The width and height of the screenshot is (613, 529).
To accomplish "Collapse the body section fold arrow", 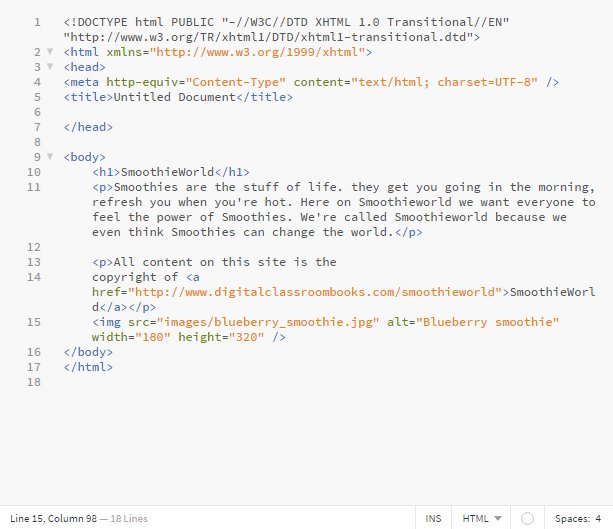I will [49, 157].
